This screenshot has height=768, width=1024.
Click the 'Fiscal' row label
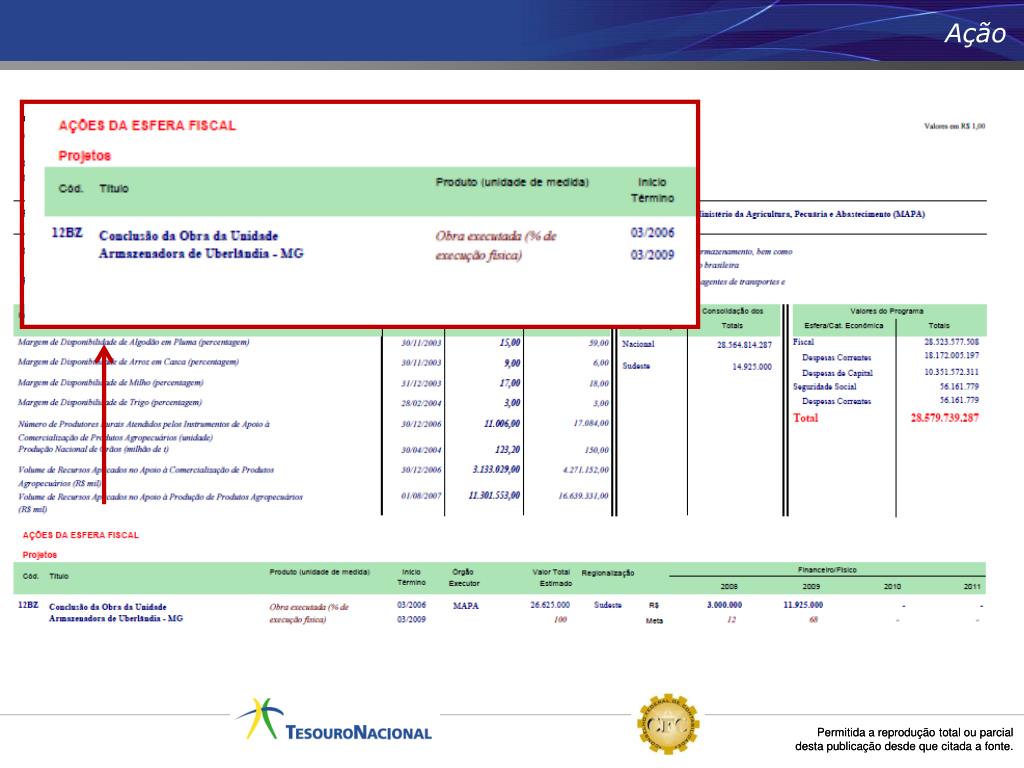803,342
